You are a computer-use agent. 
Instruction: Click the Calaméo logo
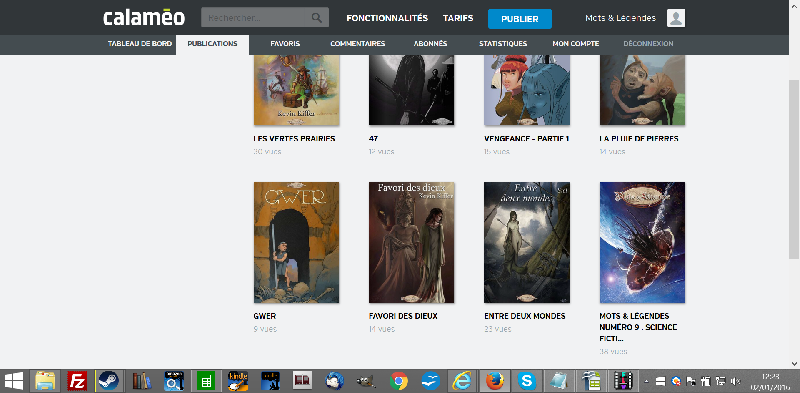(144, 18)
